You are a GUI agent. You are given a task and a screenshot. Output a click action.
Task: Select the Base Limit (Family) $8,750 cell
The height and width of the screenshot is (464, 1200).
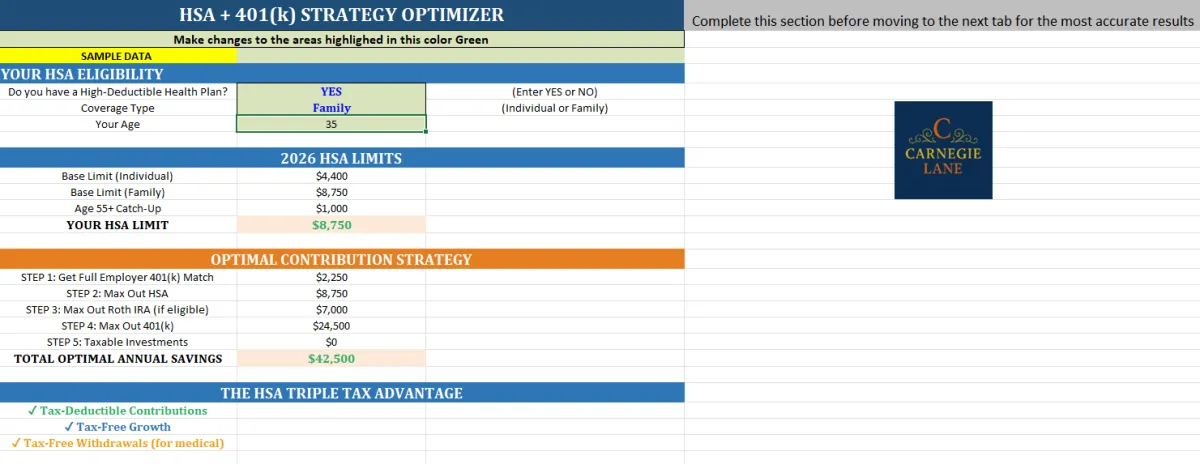point(331,192)
